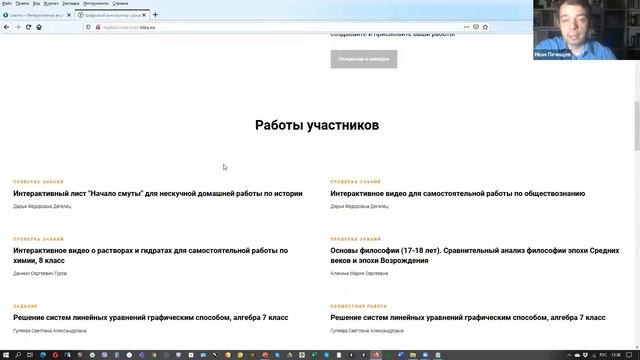Open Windows taskbar search
Screen dimensions: 640x360
pyautogui.click(x=18, y=355)
